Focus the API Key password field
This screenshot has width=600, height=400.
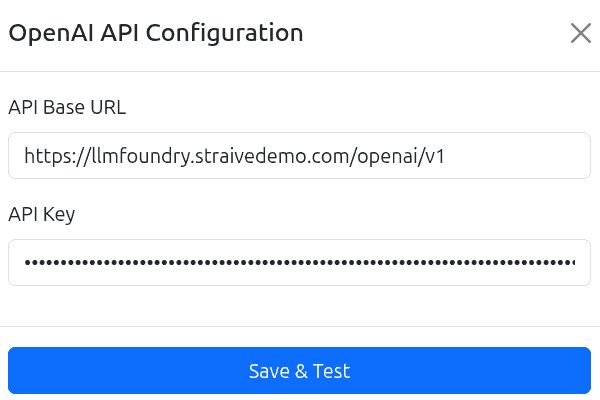299,263
